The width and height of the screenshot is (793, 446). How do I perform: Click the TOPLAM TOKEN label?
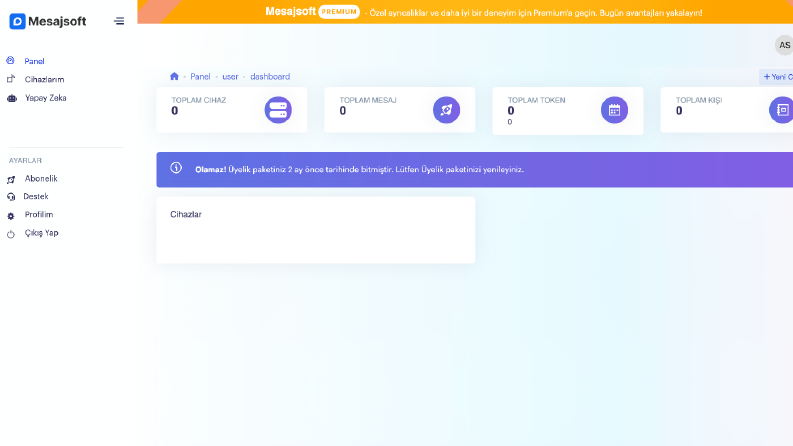click(x=537, y=100)
